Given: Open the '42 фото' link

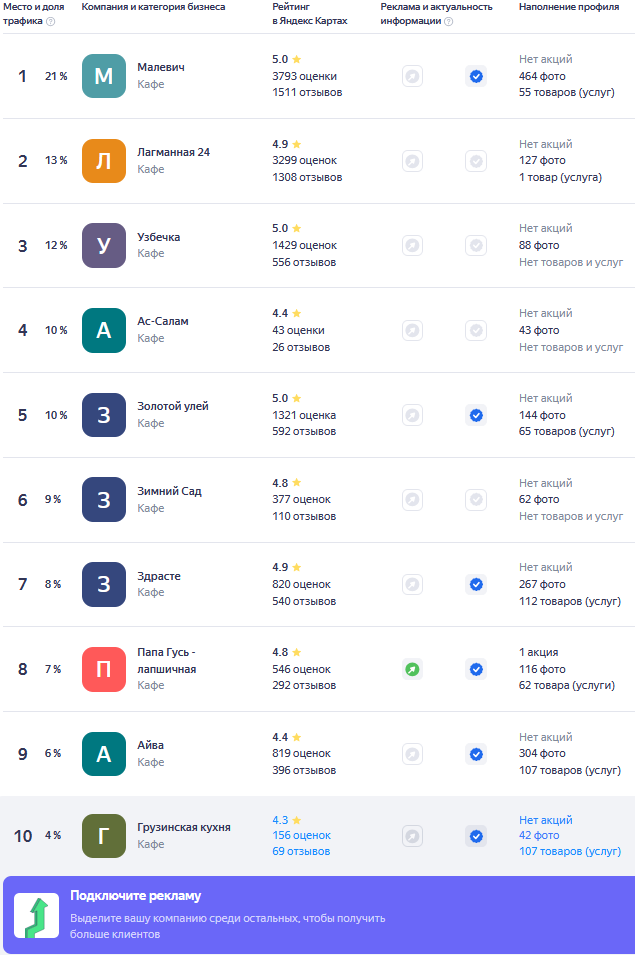Looking at the screenshot, I should tap(539, 835).
